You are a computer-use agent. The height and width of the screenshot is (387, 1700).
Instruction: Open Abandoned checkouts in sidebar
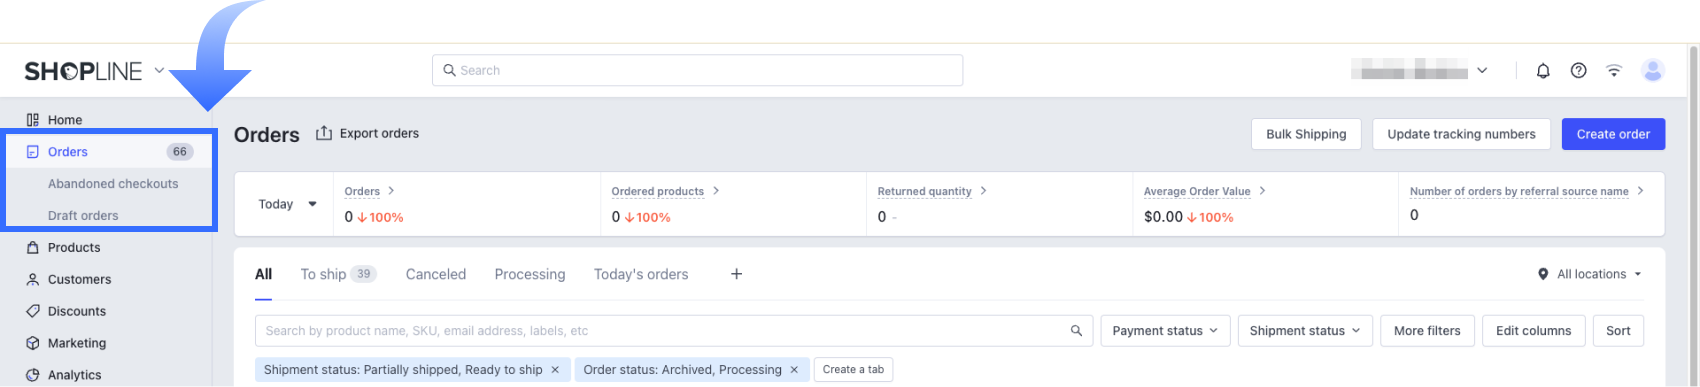coord(113,184)
